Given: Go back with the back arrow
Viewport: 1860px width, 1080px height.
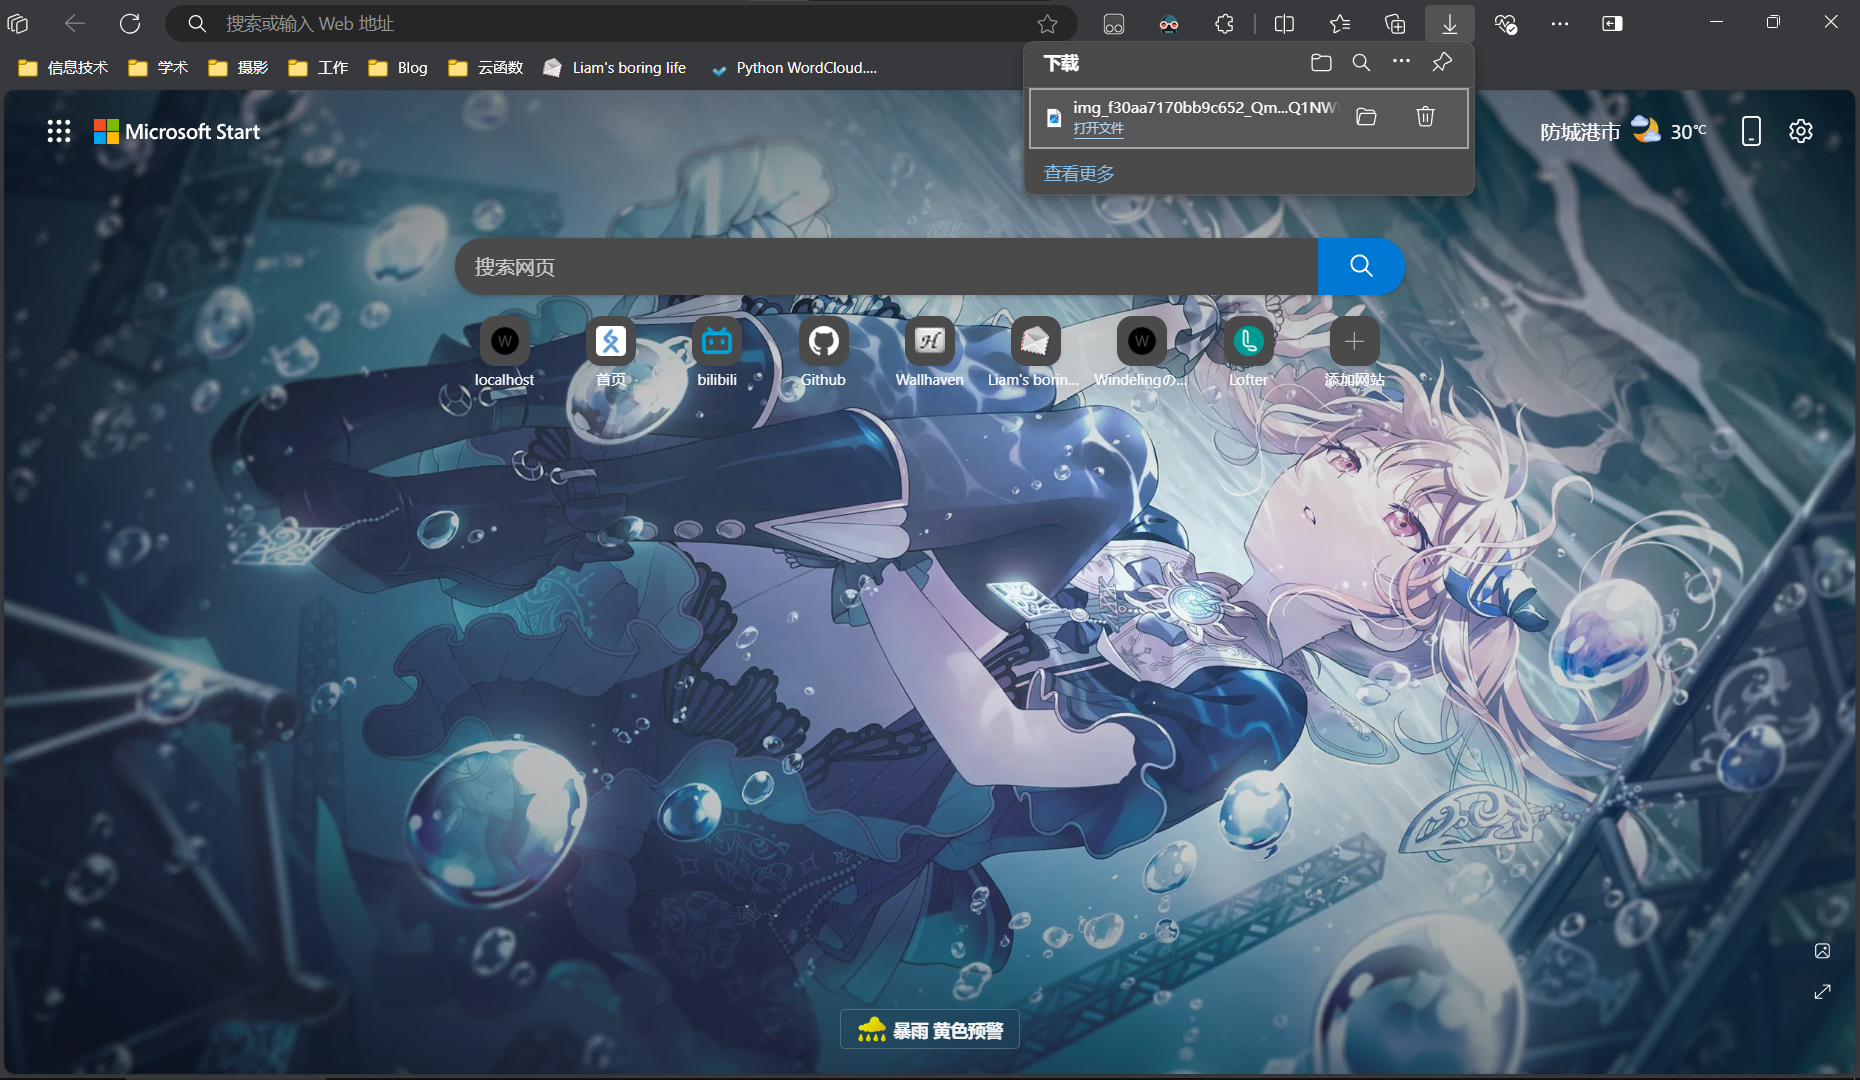Looking at the screenshot, I should pos(75,23).
